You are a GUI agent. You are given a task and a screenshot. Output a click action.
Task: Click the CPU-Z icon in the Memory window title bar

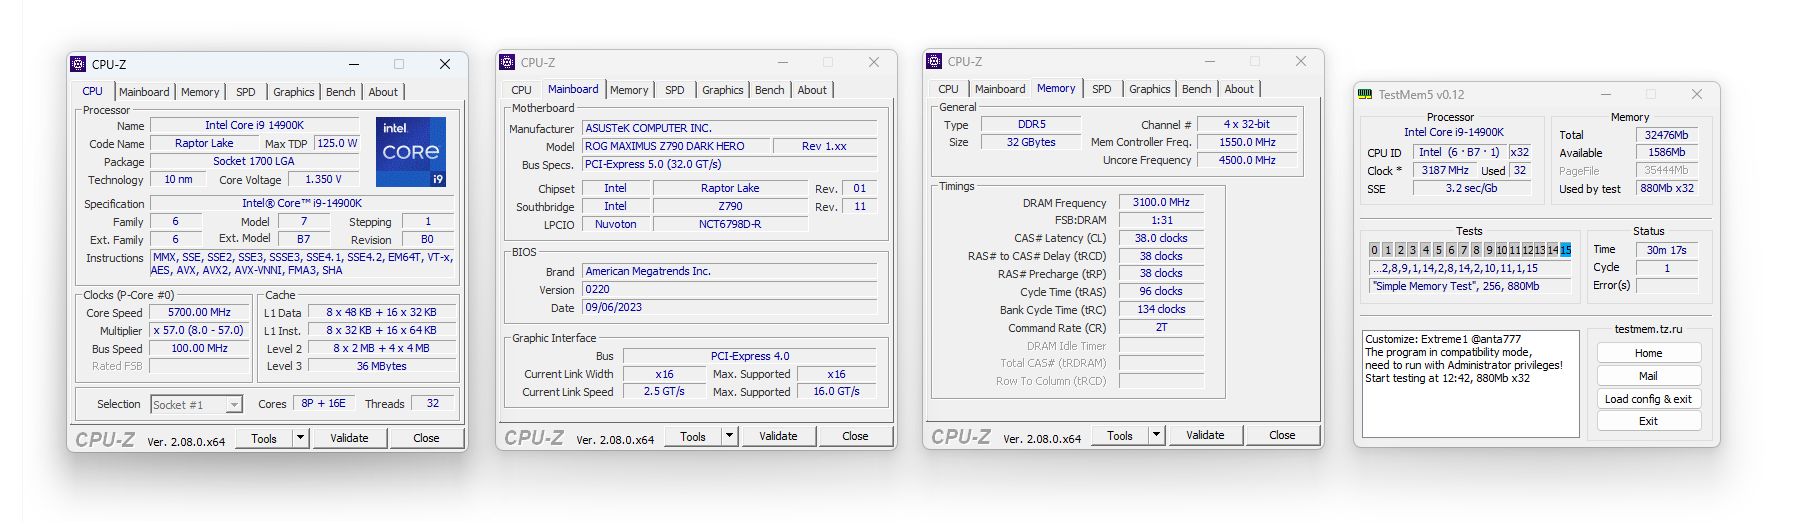[934, 61]
